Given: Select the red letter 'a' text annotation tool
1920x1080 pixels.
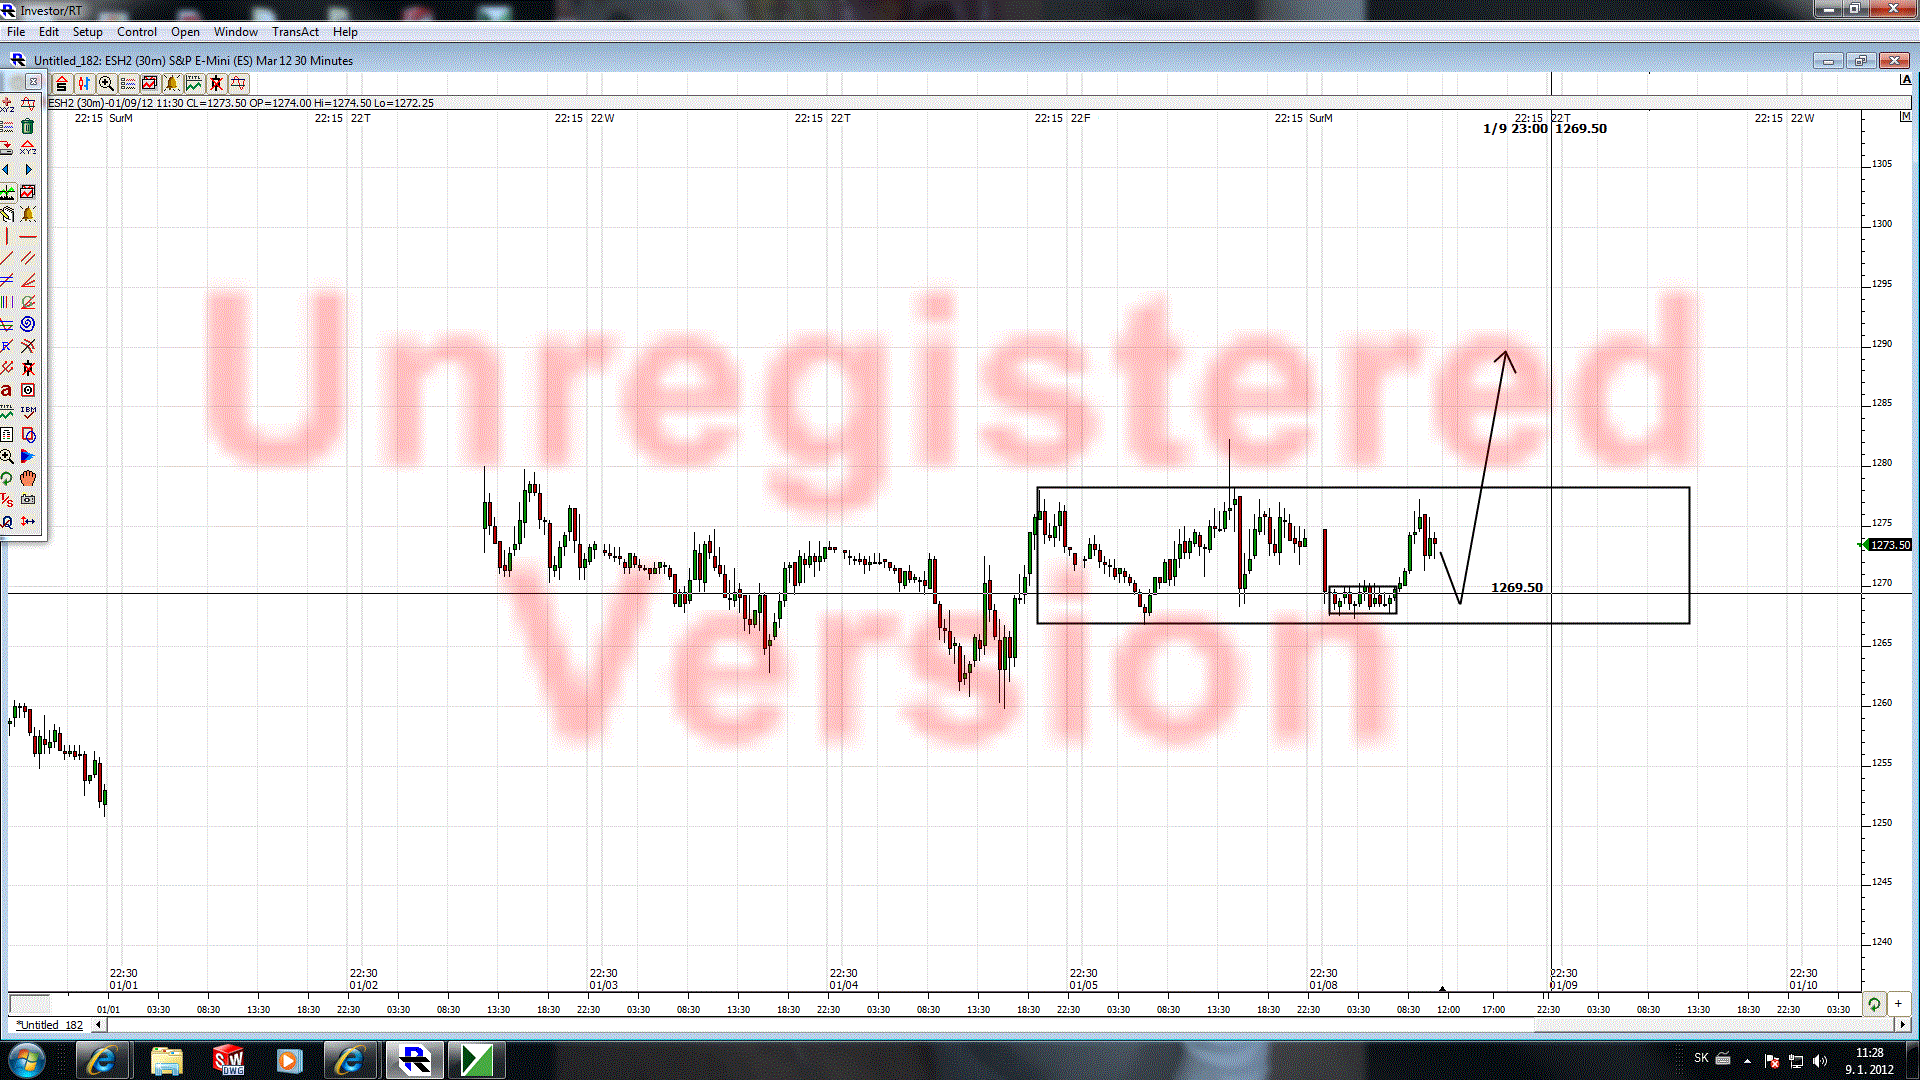Looking at the screenshot, I should 7,390.
